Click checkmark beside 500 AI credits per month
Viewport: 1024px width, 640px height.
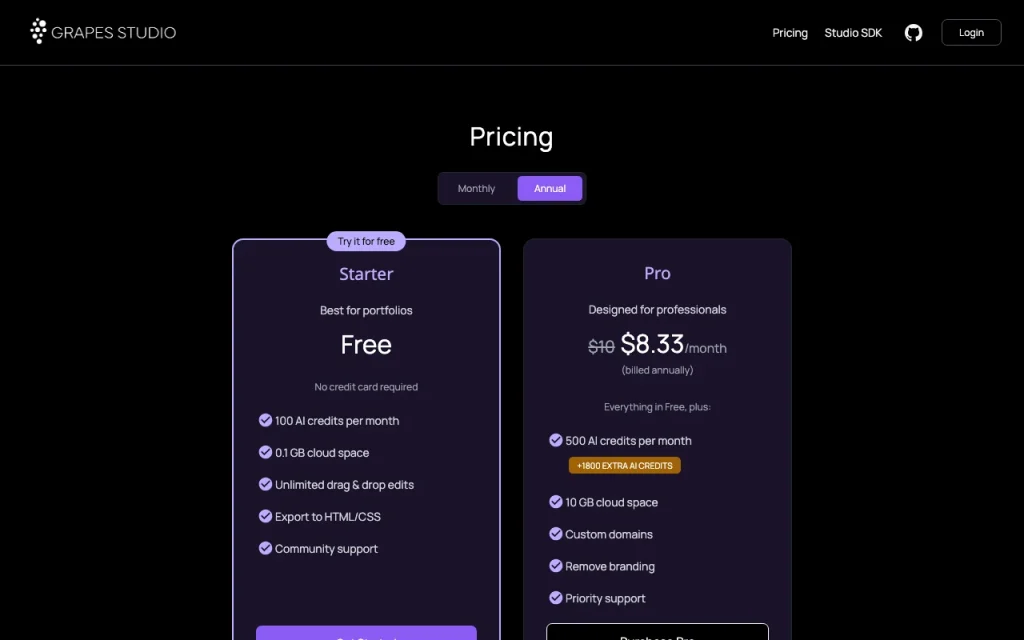tap(556, 440)
